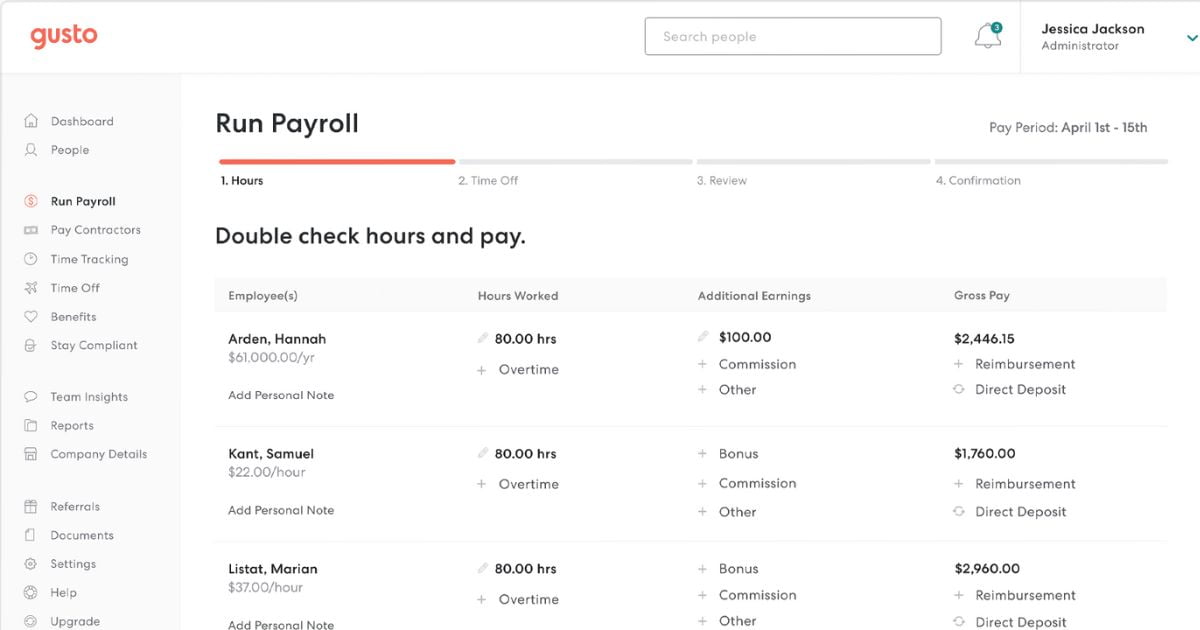Edit Samuel Kant's hours pencil icon

pyautogui.click(x=483, y=453)
